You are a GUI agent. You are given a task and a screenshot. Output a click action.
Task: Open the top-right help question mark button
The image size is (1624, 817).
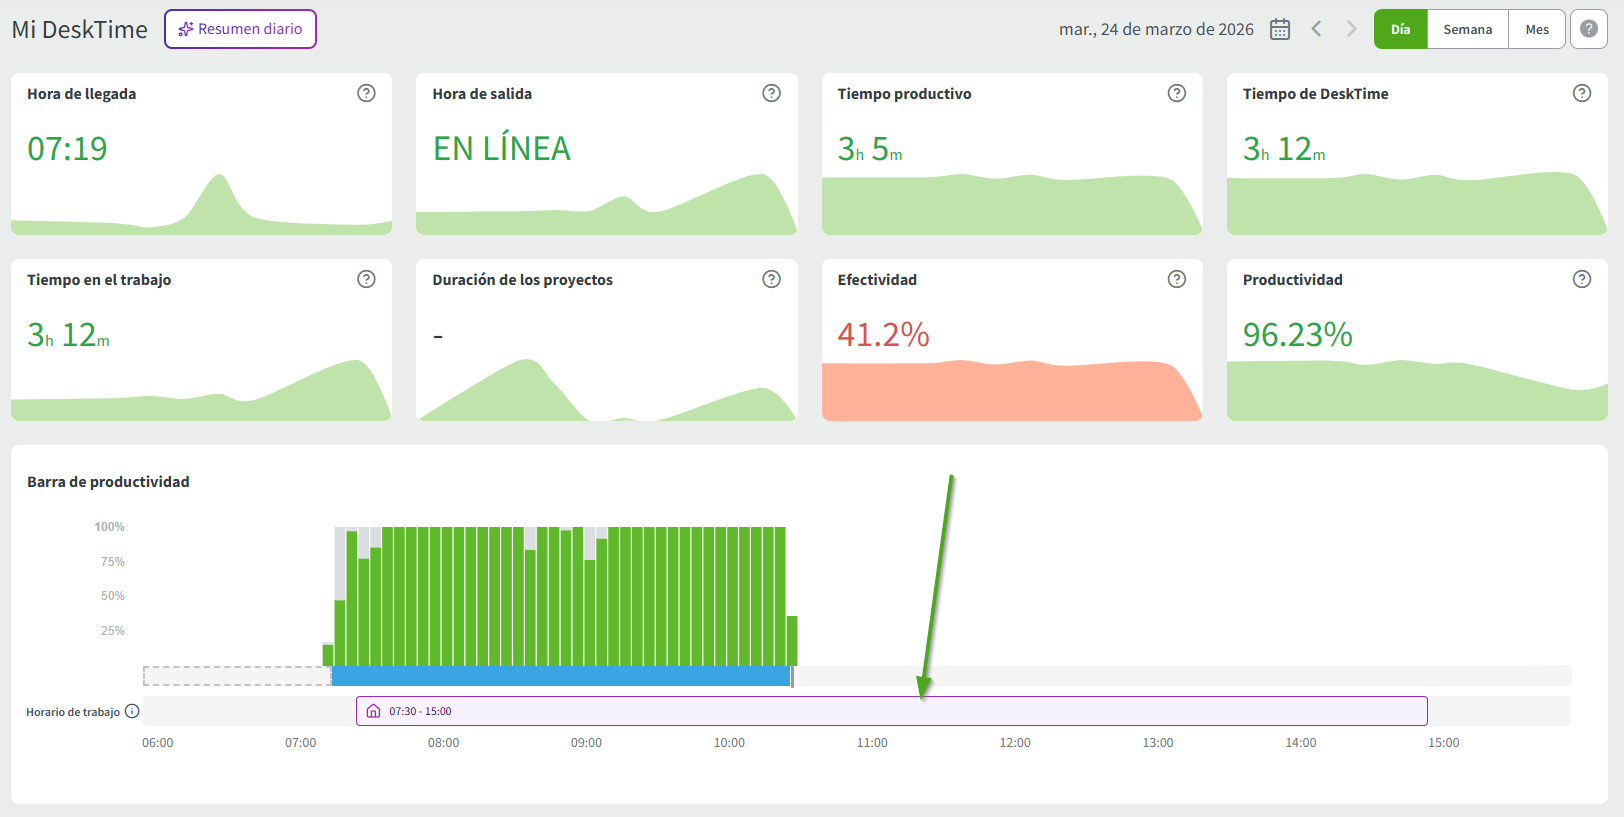tap(1589, 29)
